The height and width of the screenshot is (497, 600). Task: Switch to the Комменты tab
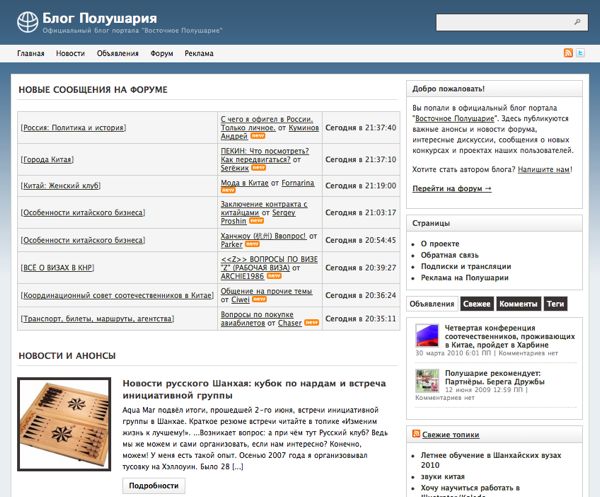[x=517, y=304]
